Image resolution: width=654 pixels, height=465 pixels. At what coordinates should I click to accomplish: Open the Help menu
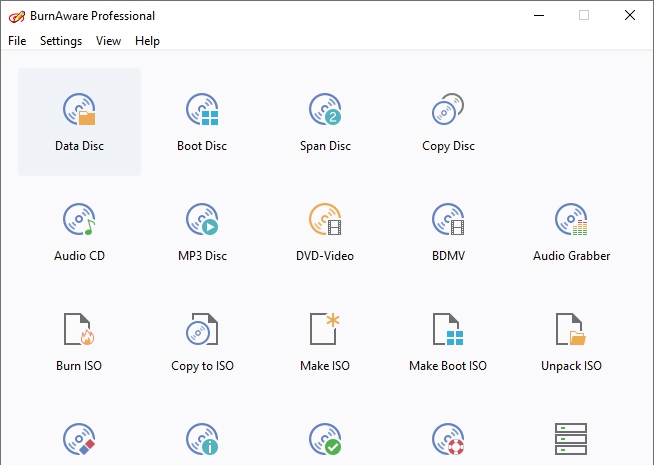(147, 41)
